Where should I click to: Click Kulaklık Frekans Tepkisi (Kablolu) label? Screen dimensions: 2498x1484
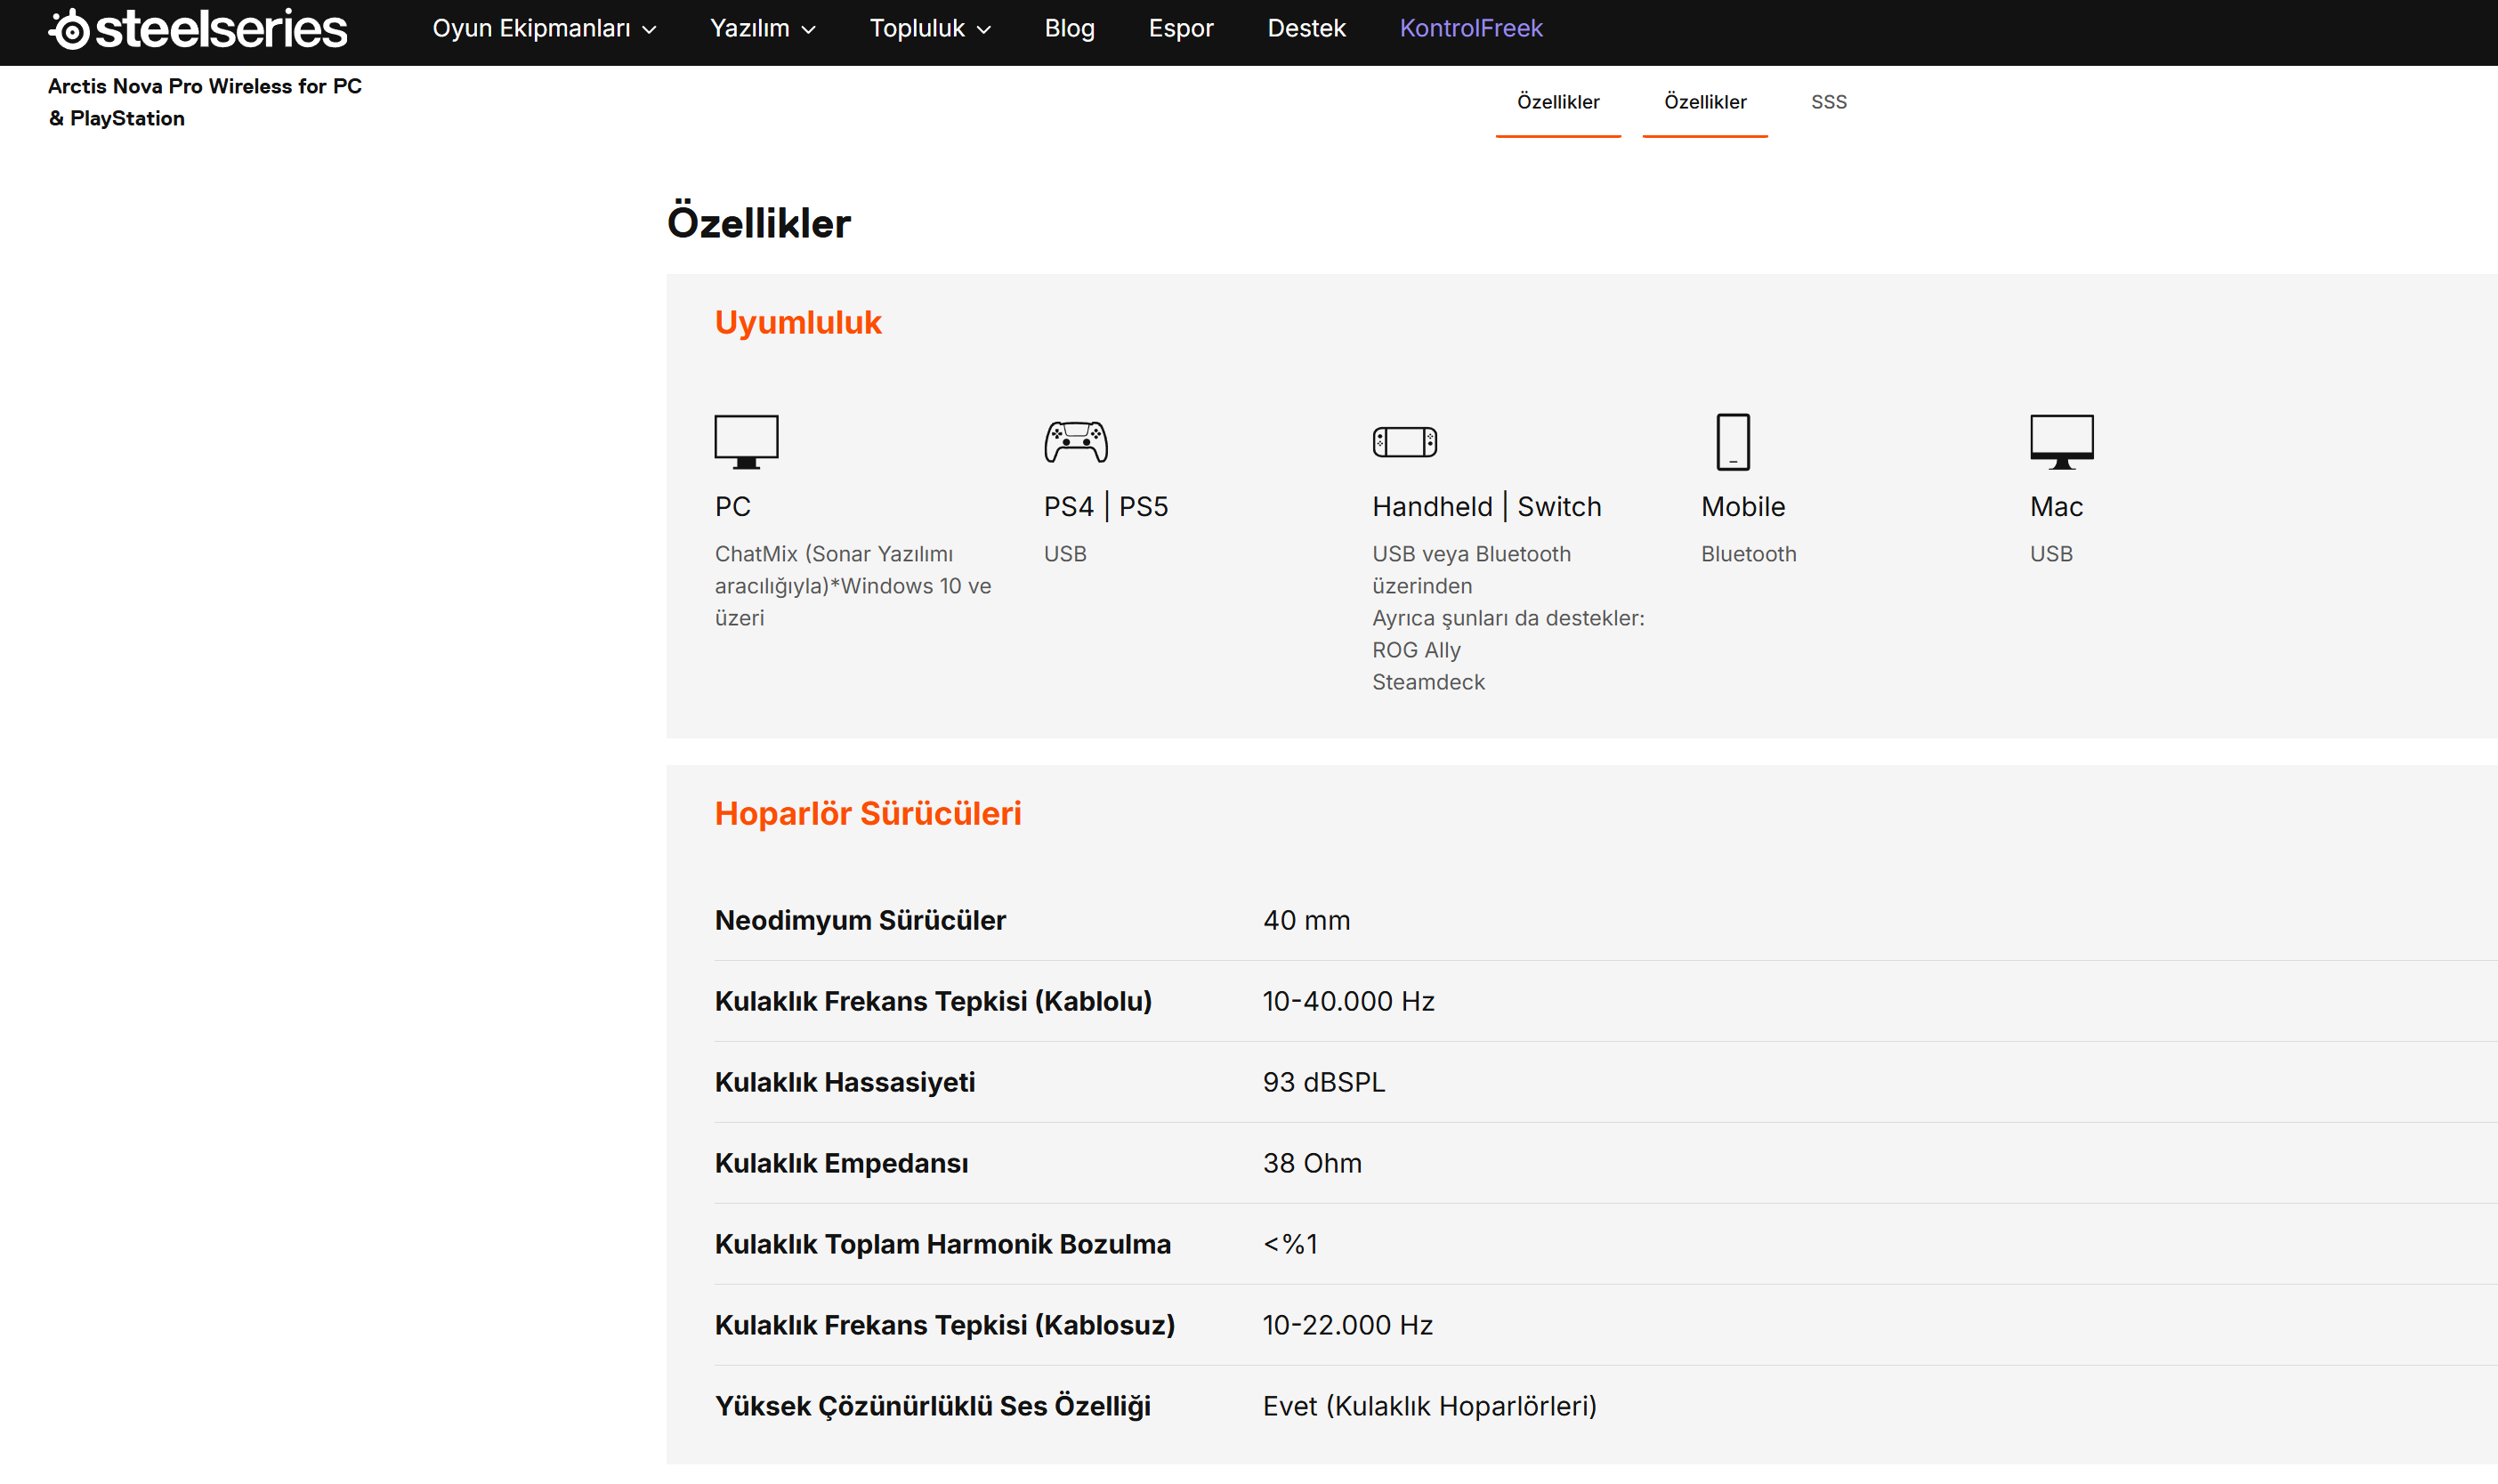tap(933, 1001)
